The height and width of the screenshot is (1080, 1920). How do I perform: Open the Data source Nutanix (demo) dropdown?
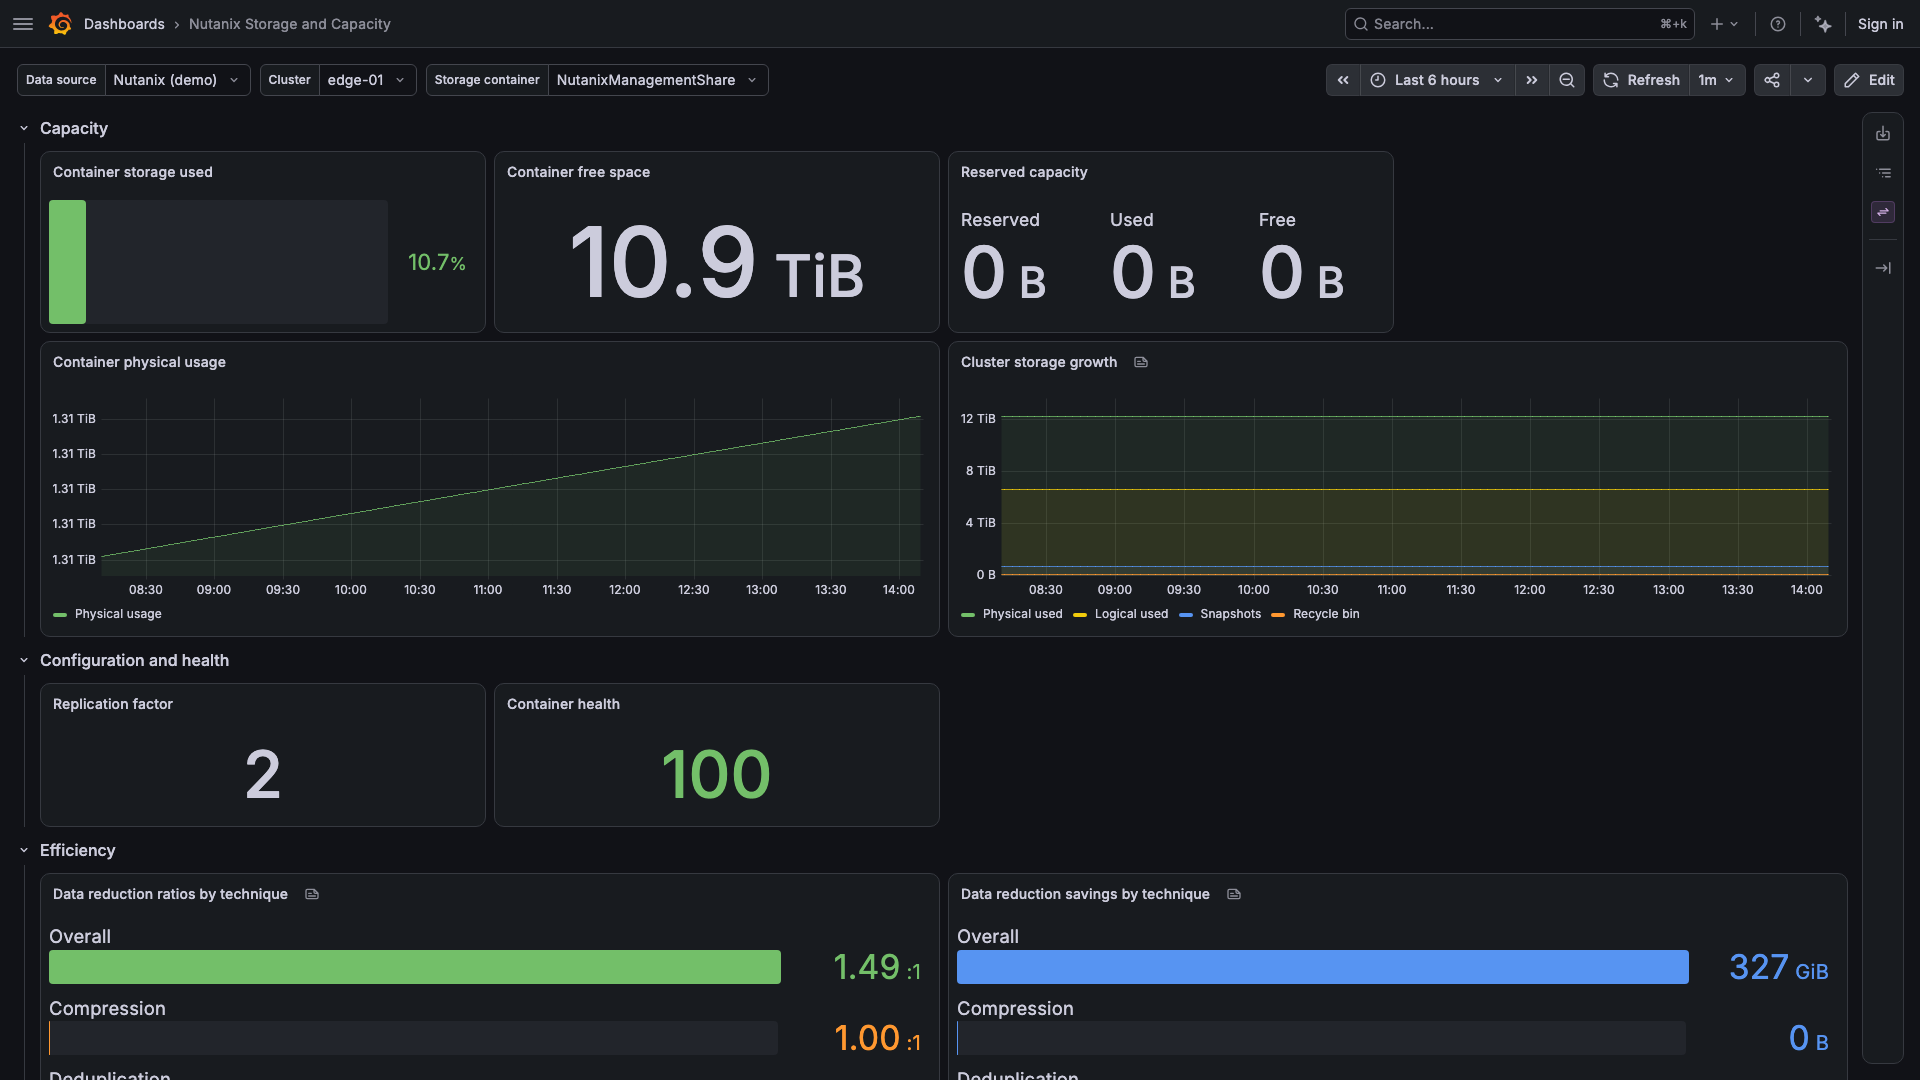click(x=177, y=80)
